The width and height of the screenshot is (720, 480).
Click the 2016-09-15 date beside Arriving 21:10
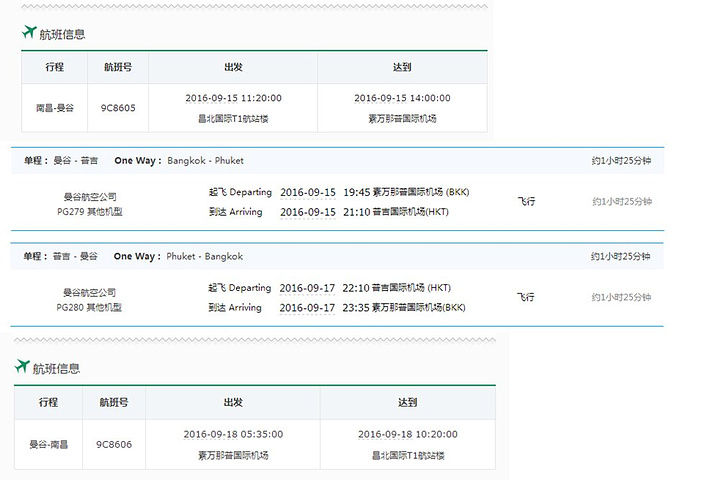coord(308,212)
